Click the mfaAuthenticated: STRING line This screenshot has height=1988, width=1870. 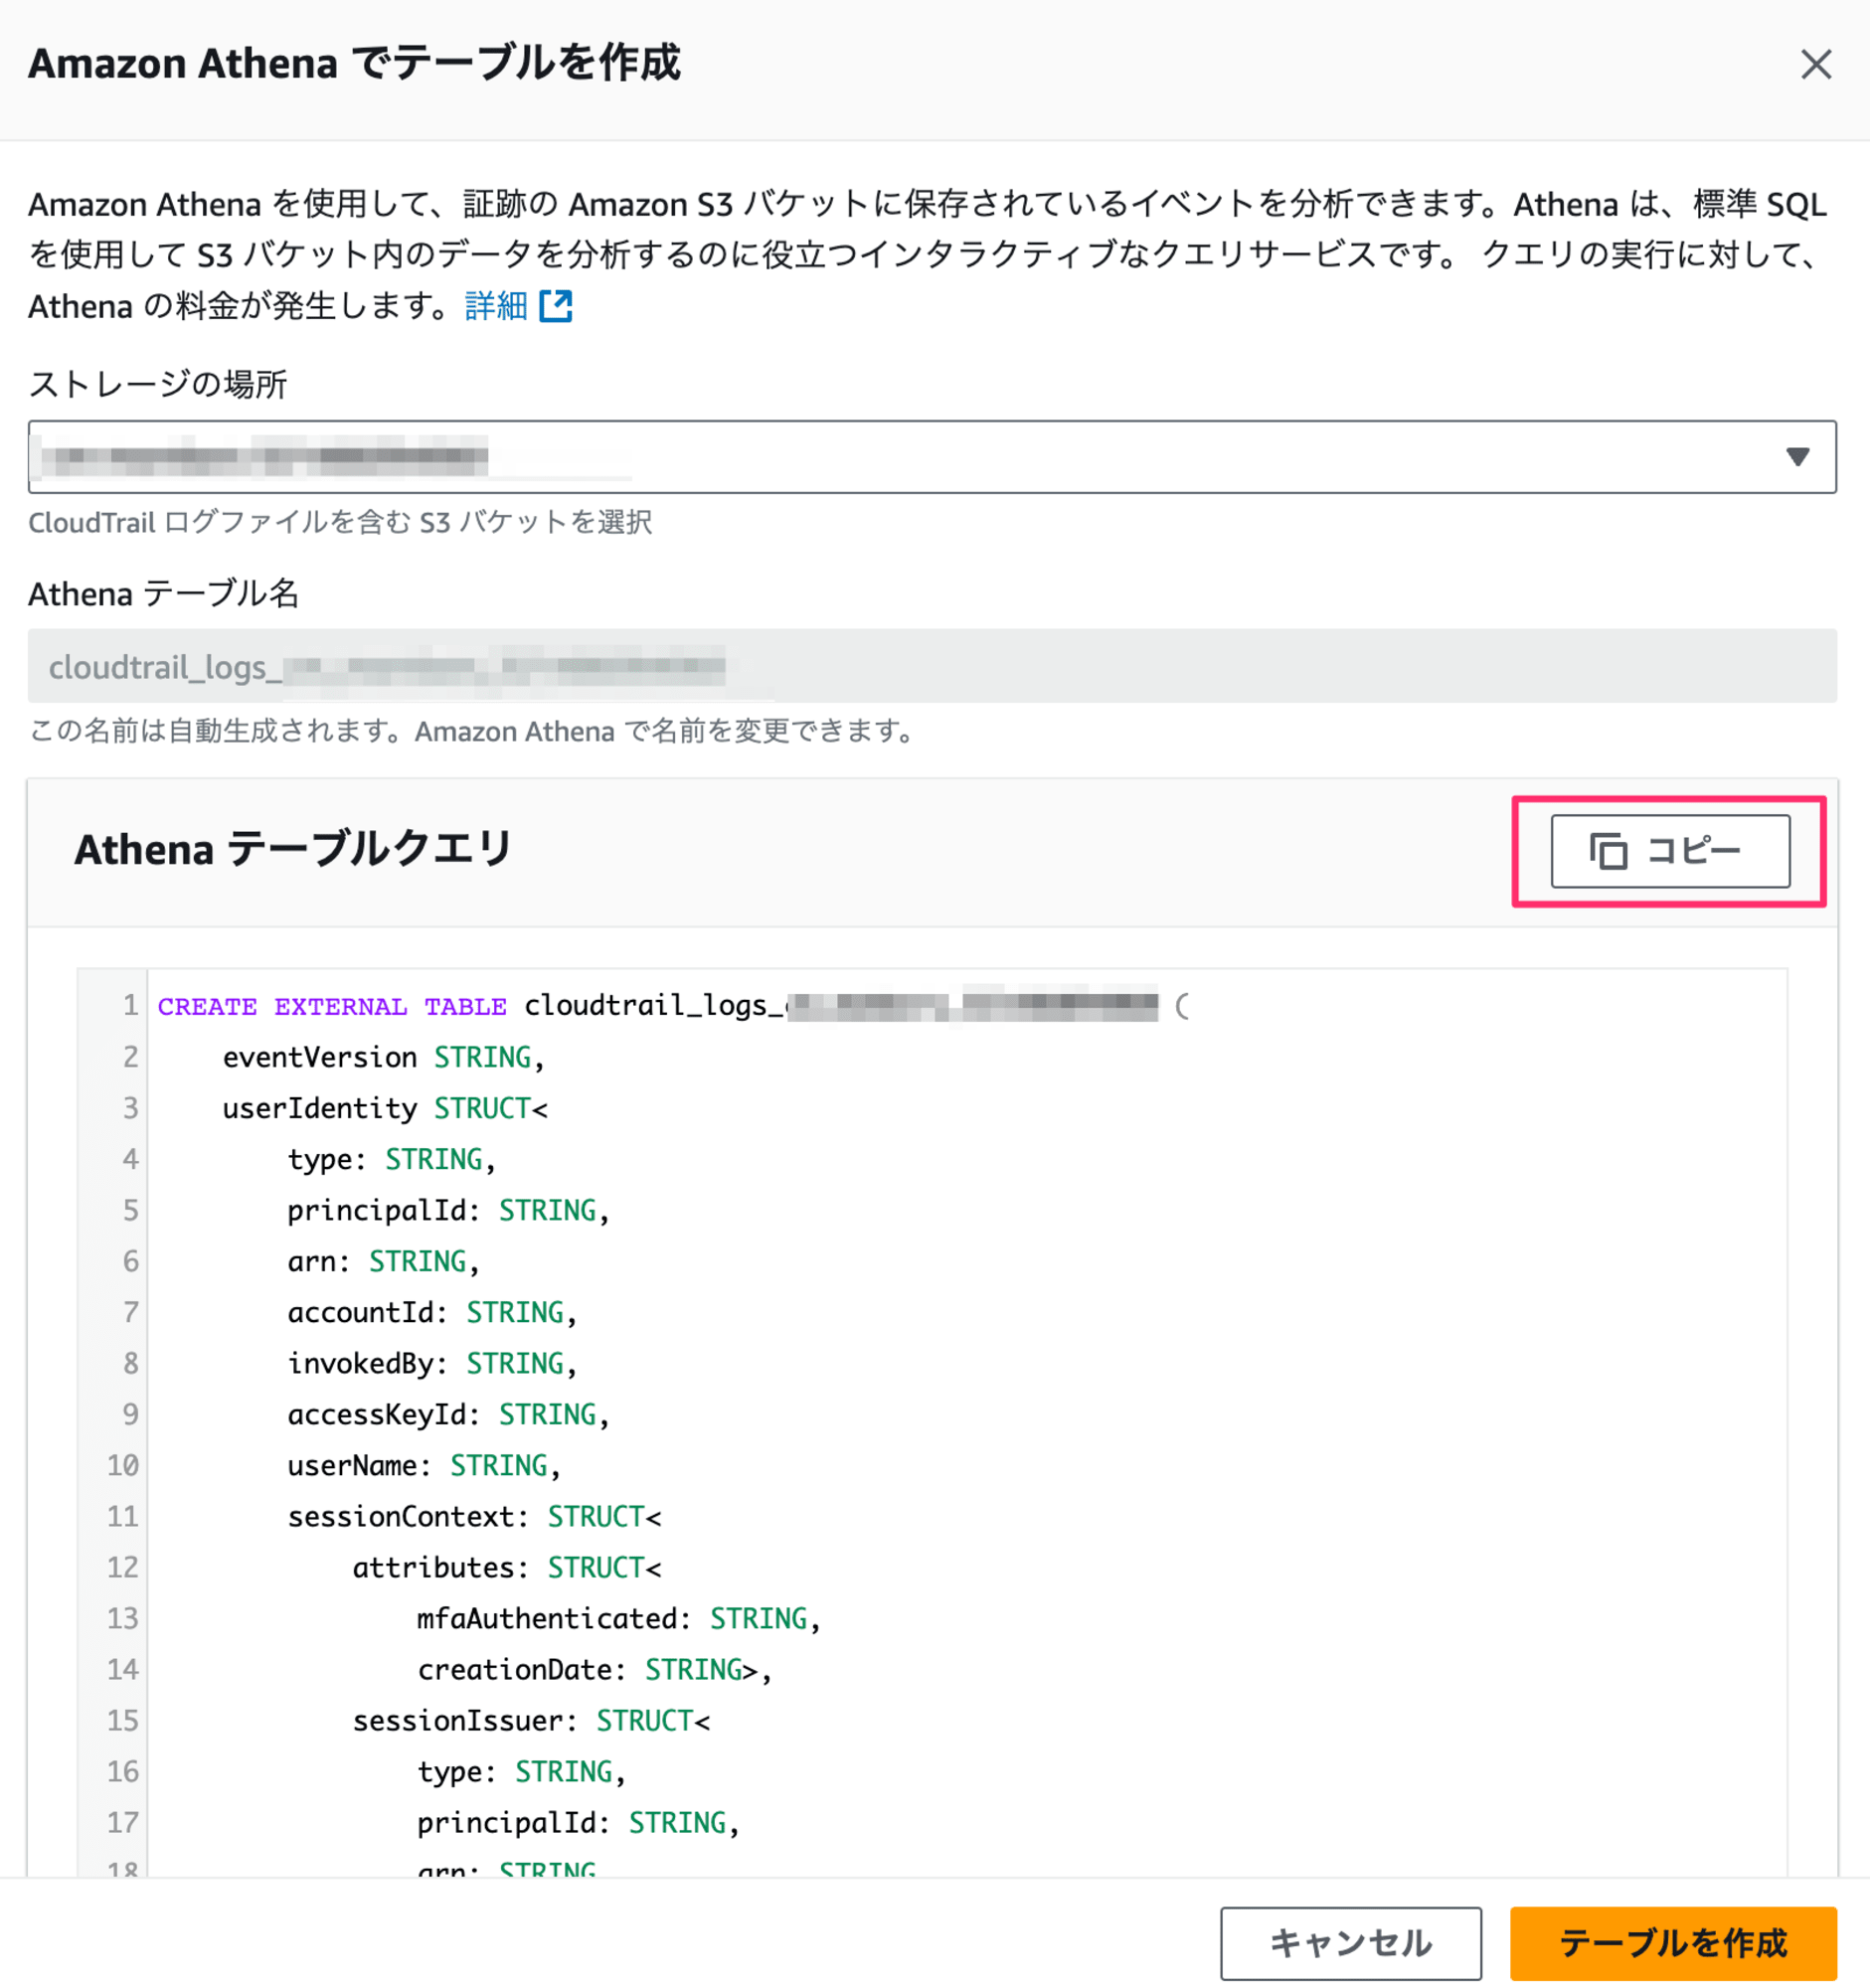coord(618,1618)
